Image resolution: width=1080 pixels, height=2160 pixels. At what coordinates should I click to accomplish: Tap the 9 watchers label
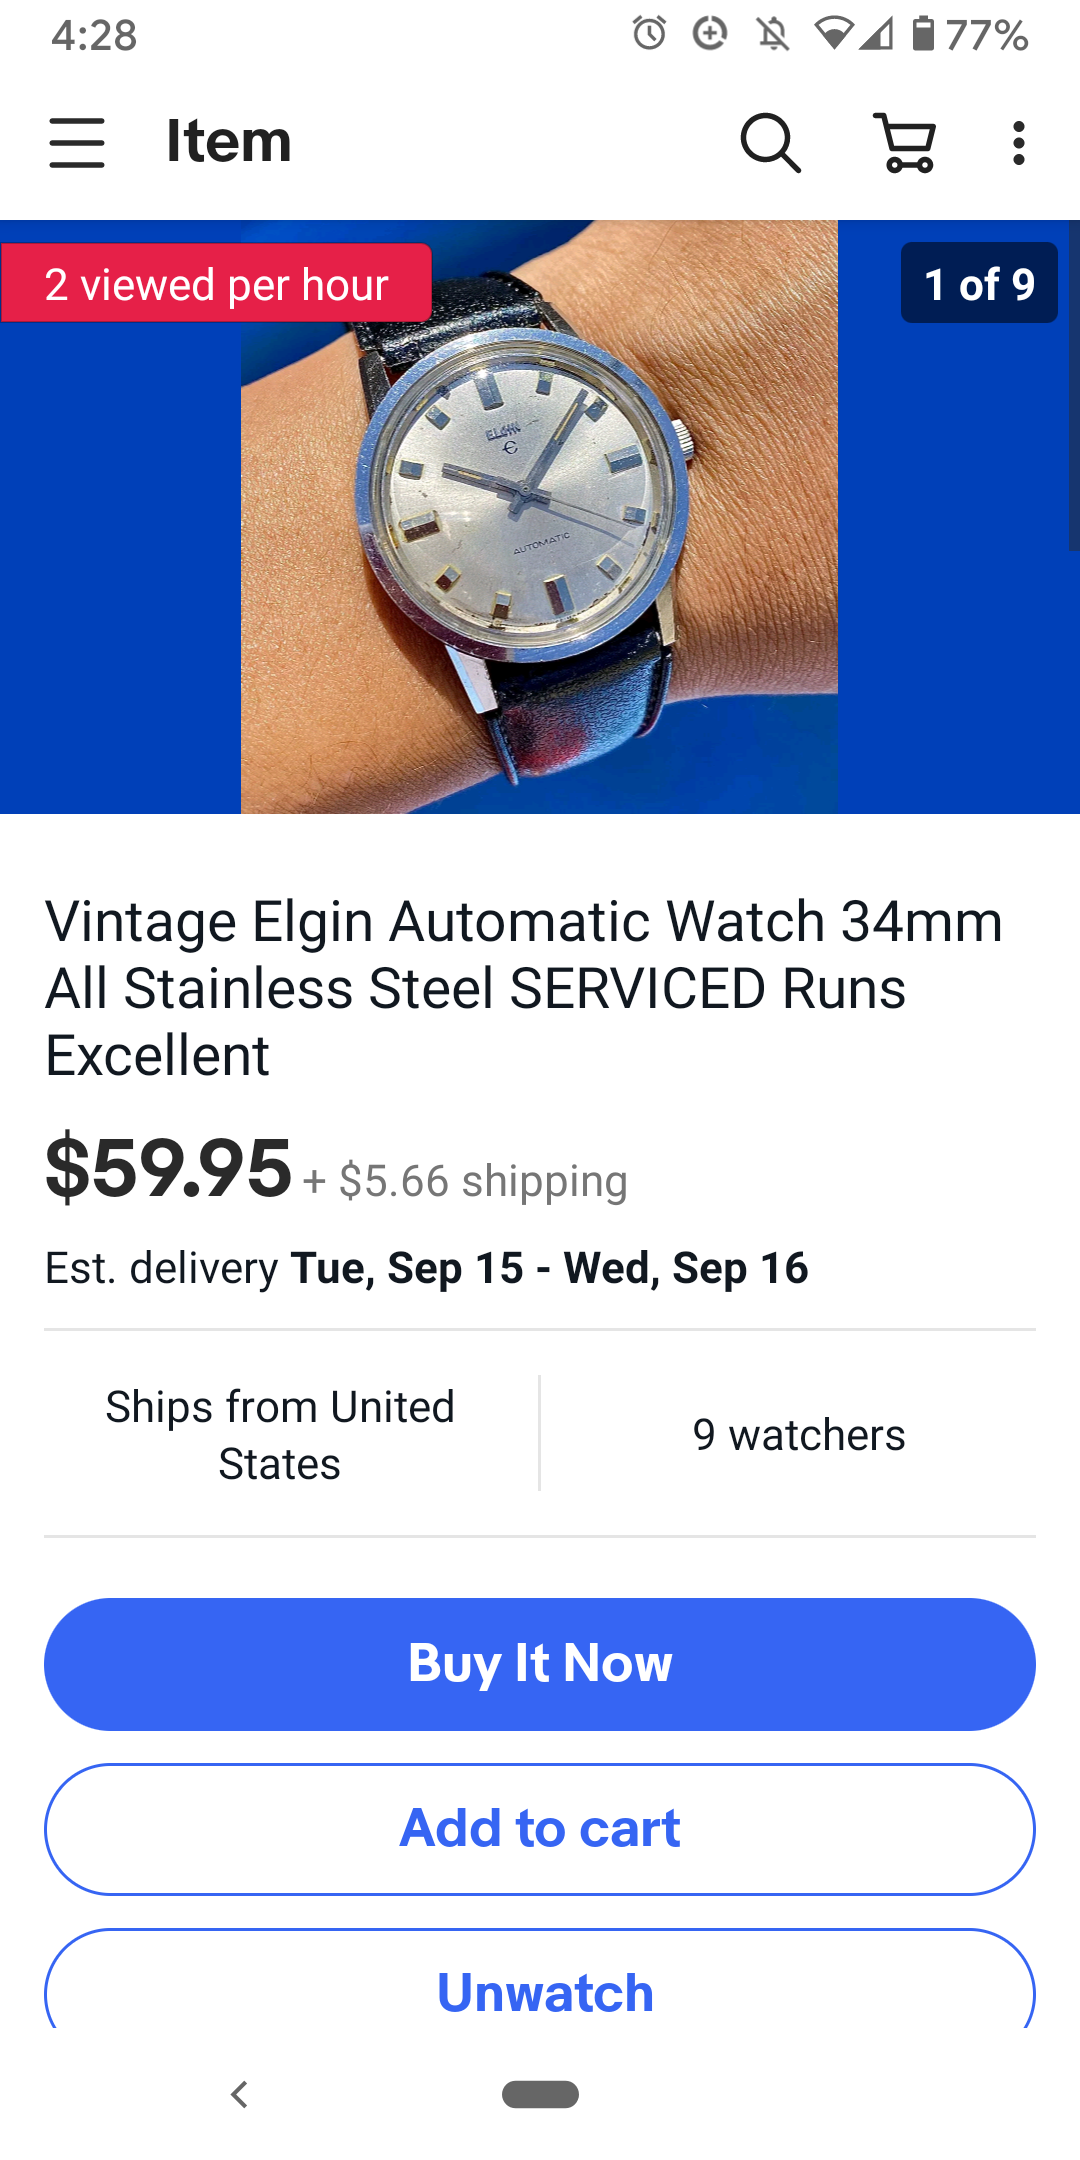(x=799, y=1435)
